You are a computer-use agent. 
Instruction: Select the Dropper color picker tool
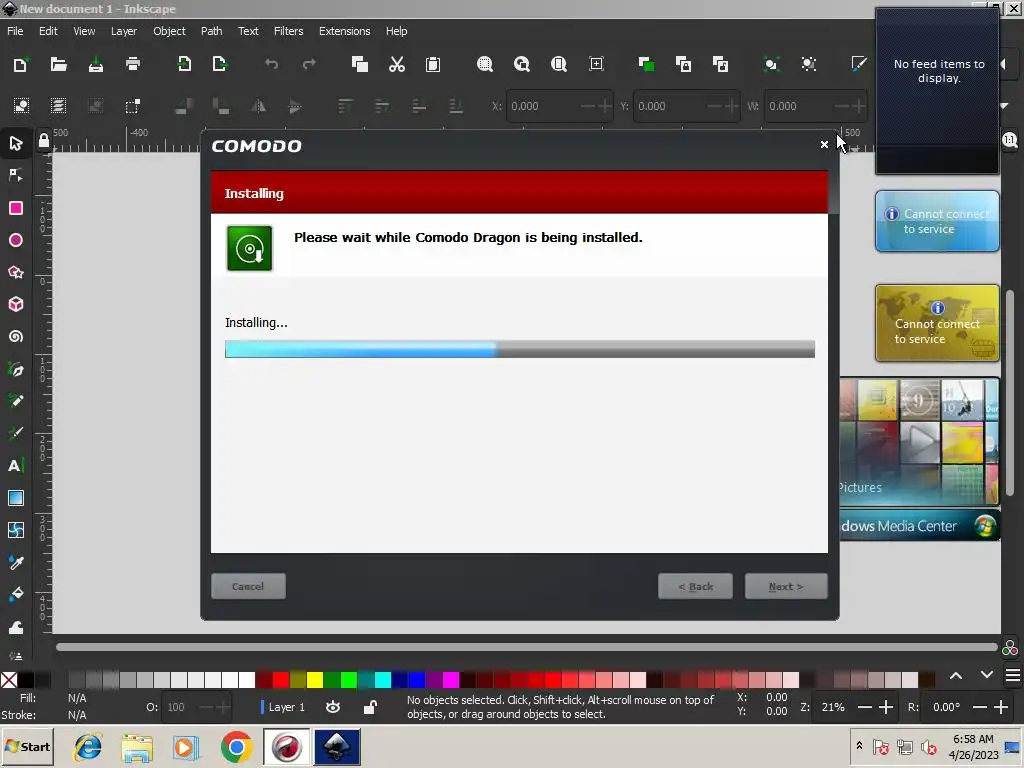point(16,562)
